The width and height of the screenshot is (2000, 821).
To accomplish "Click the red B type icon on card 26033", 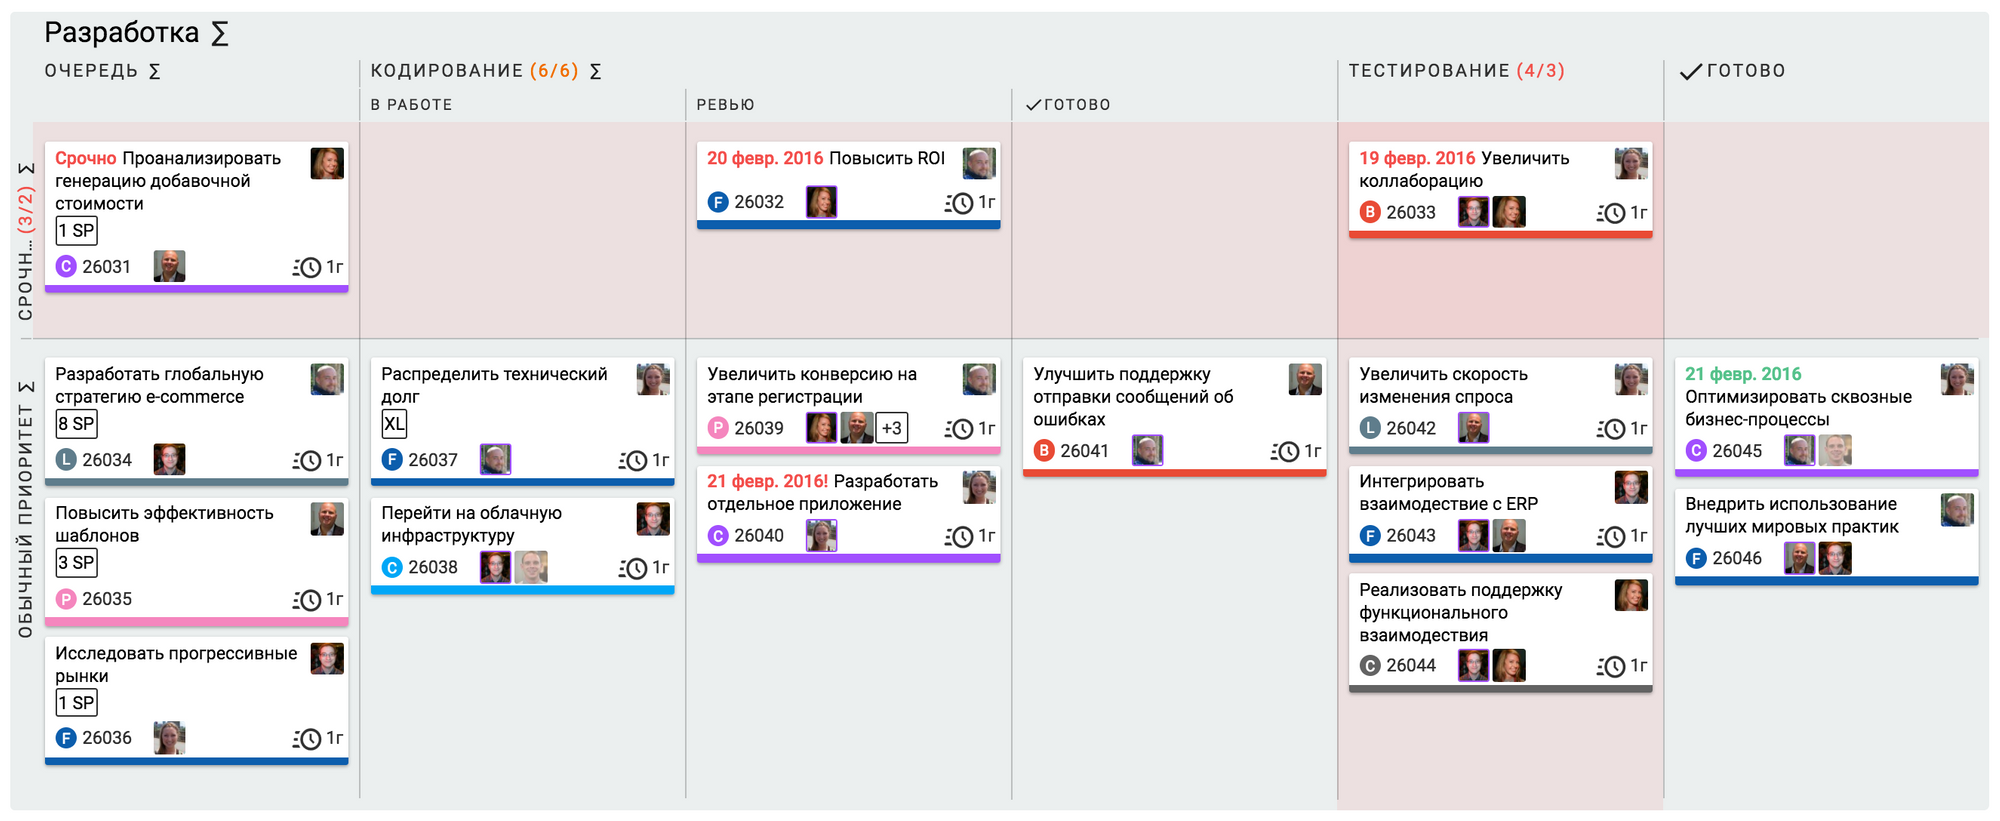I will [1369, 212].
